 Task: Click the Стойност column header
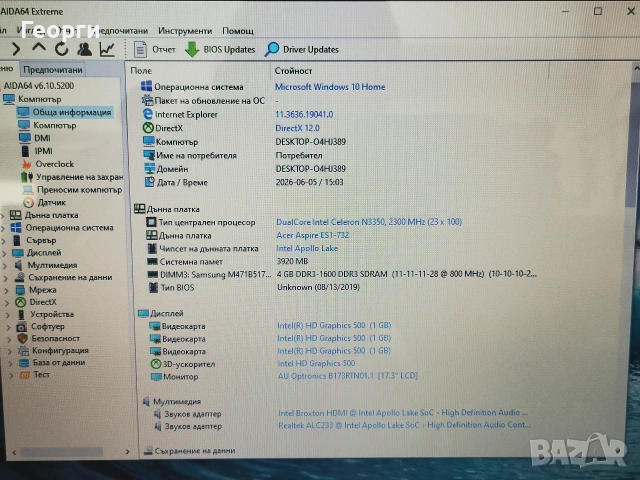[x=293, y=71]
